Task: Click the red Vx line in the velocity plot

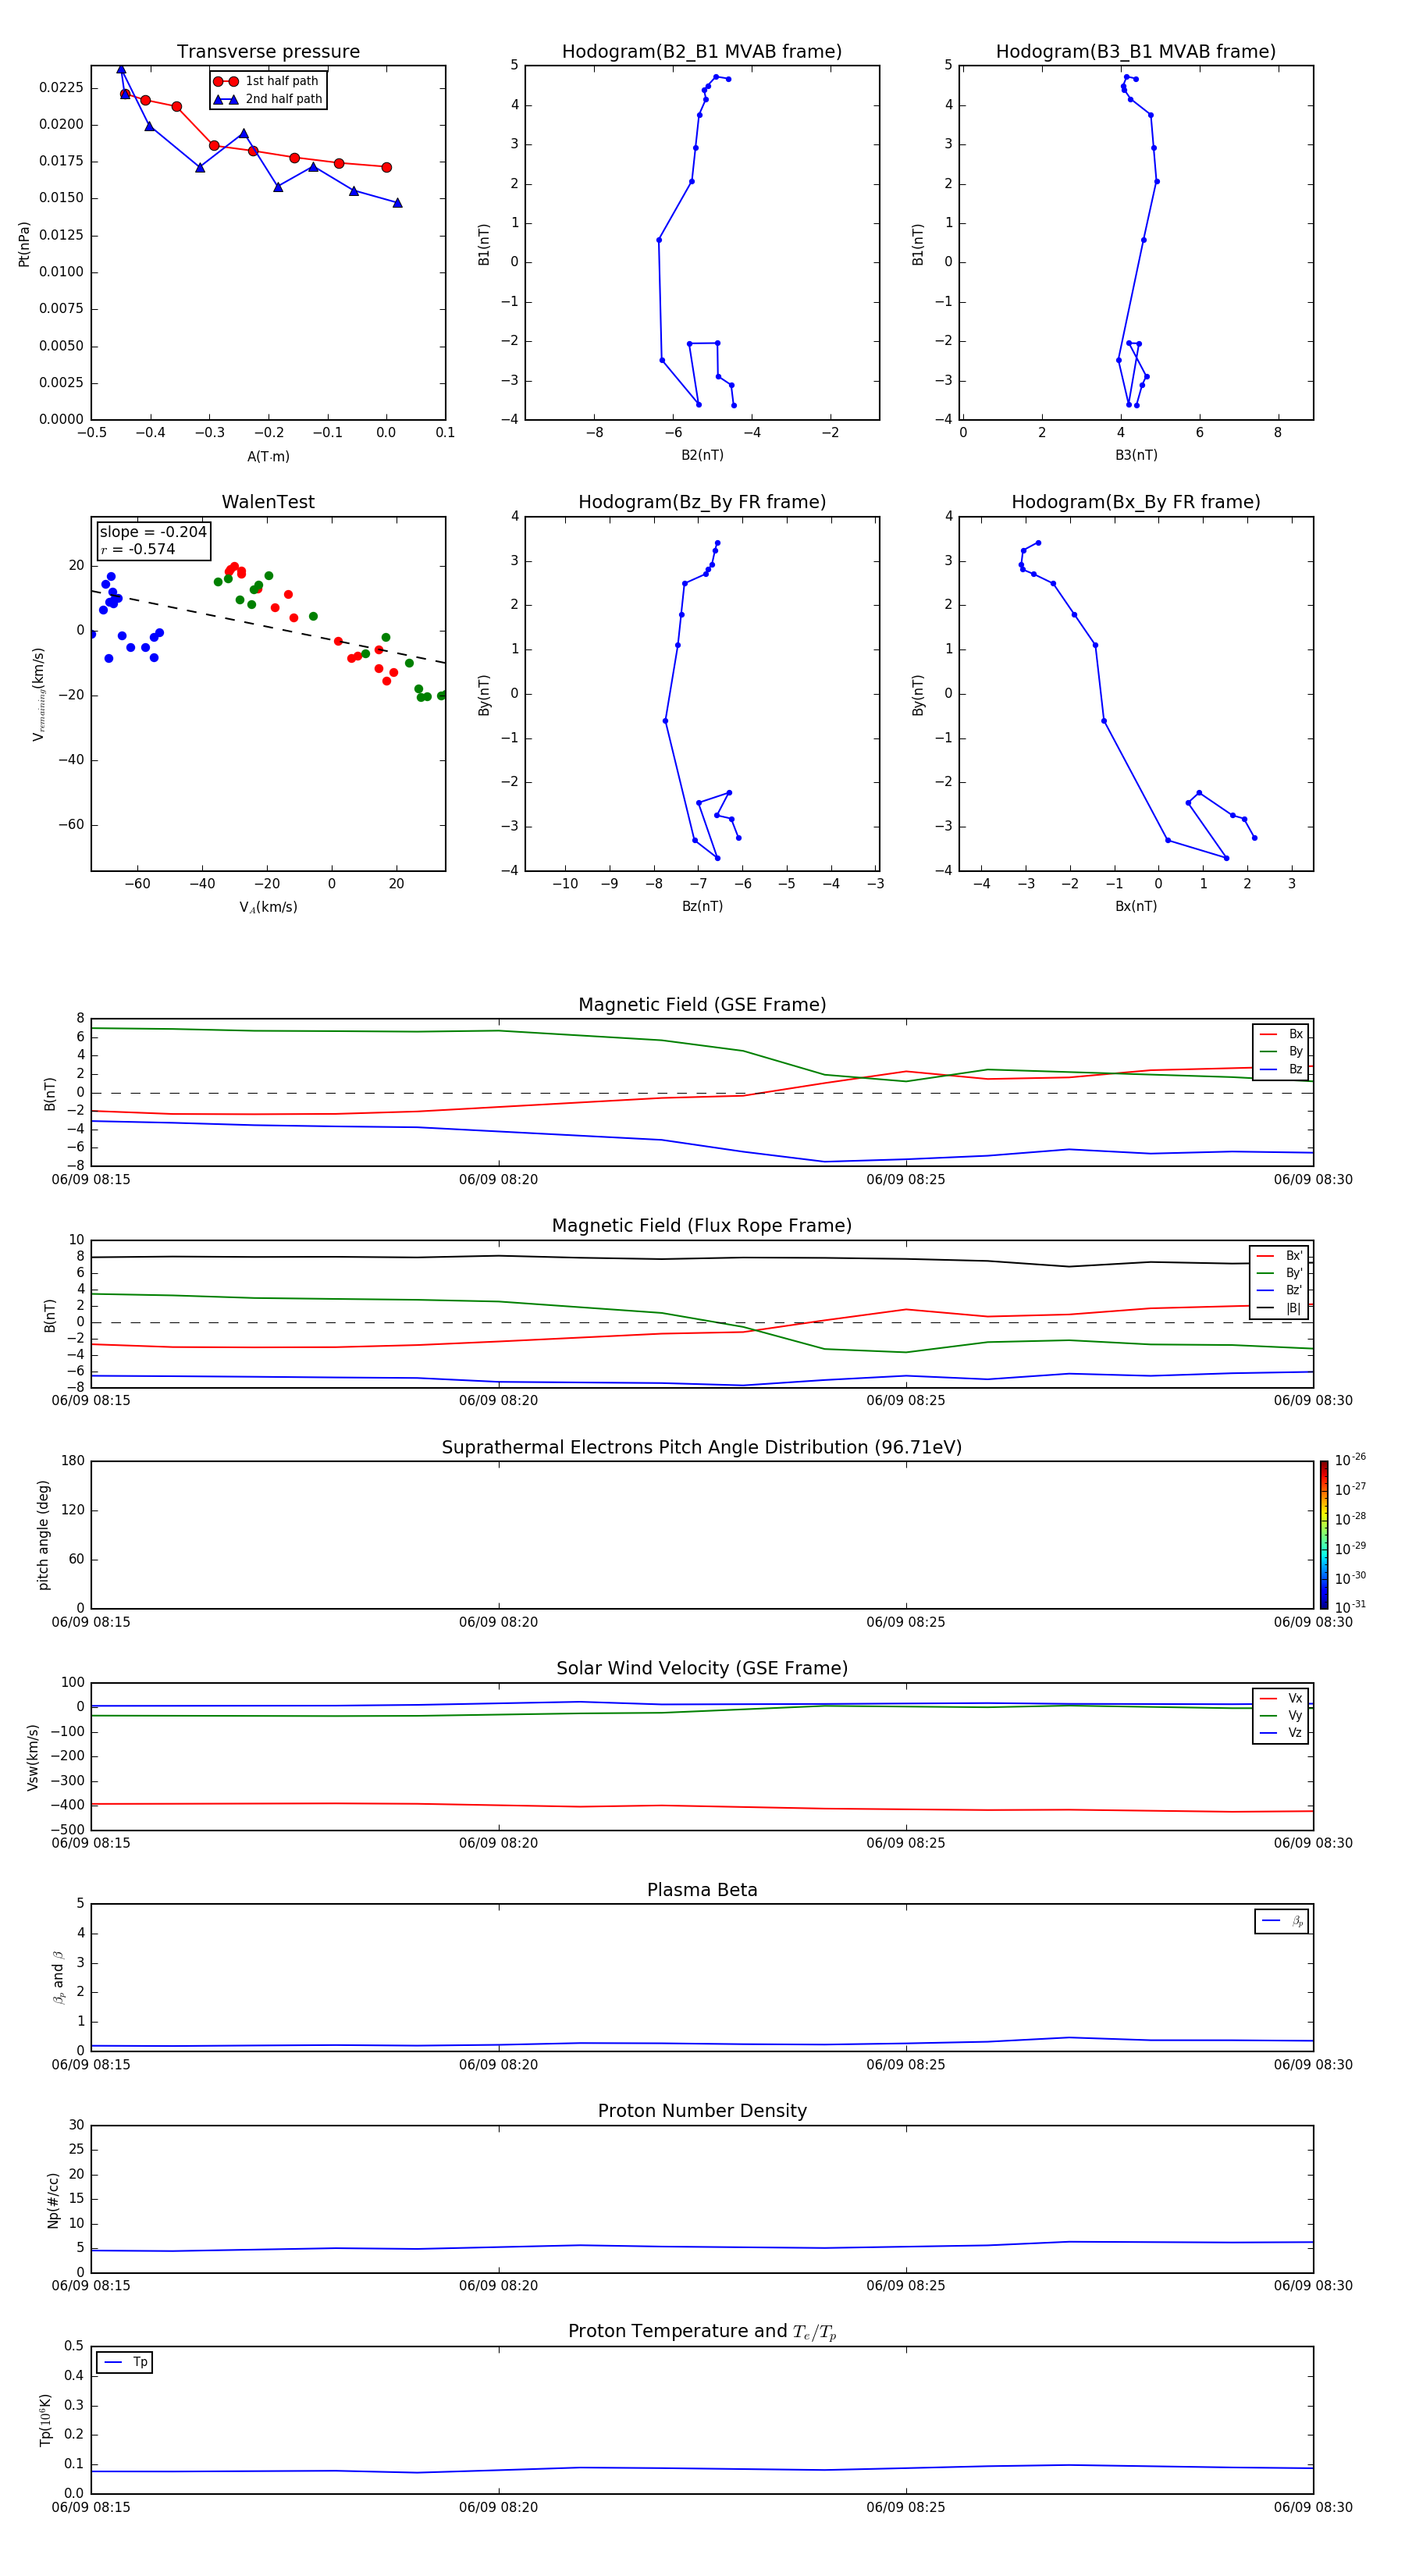Action: point(702,1807)
